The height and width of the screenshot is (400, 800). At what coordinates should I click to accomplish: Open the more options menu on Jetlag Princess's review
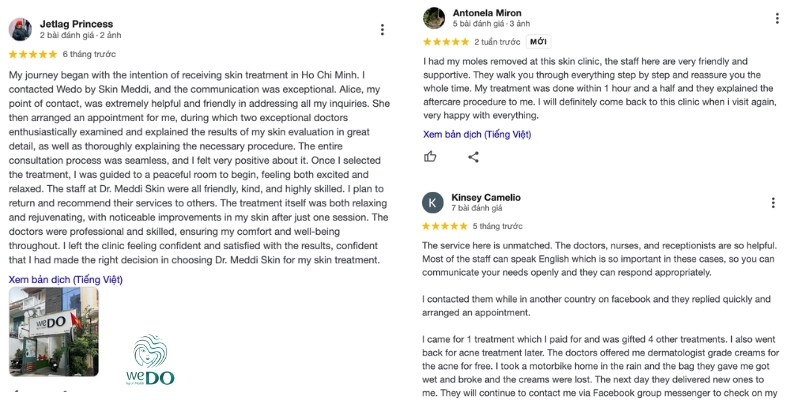tap(382, 30)
